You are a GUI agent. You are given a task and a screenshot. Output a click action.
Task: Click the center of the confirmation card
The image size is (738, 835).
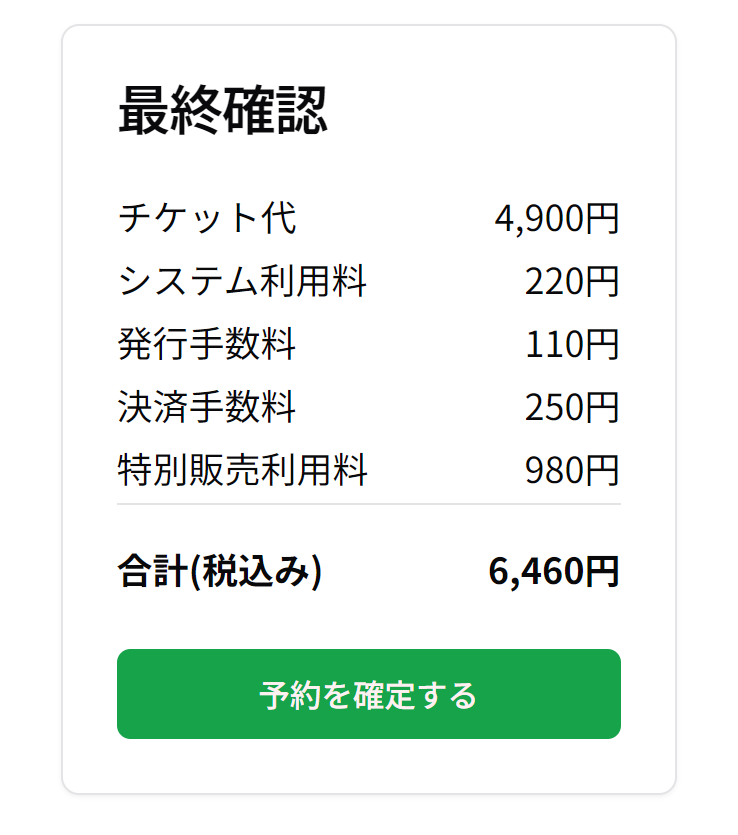[368, 410]
